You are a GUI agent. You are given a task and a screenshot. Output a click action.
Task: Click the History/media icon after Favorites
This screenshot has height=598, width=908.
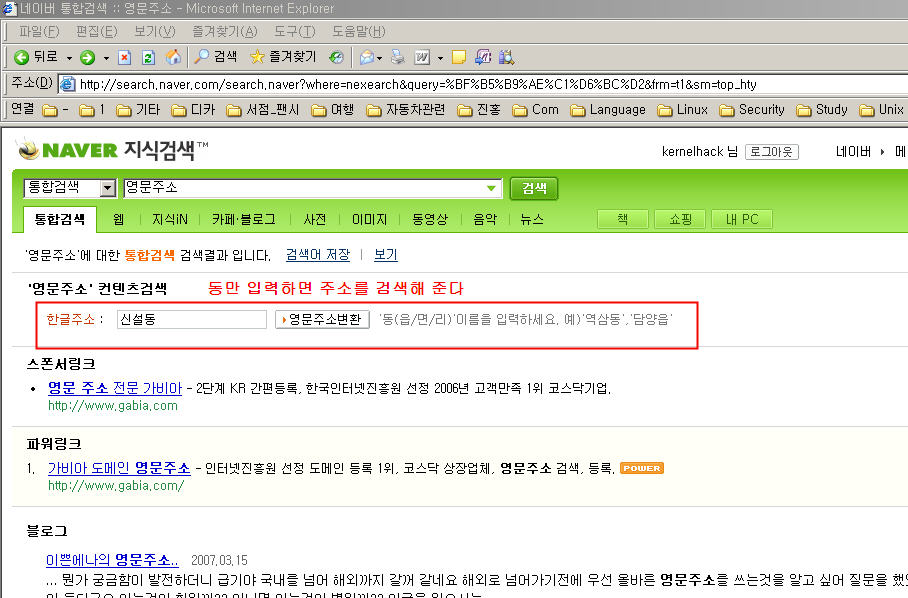tap(336, 57)
